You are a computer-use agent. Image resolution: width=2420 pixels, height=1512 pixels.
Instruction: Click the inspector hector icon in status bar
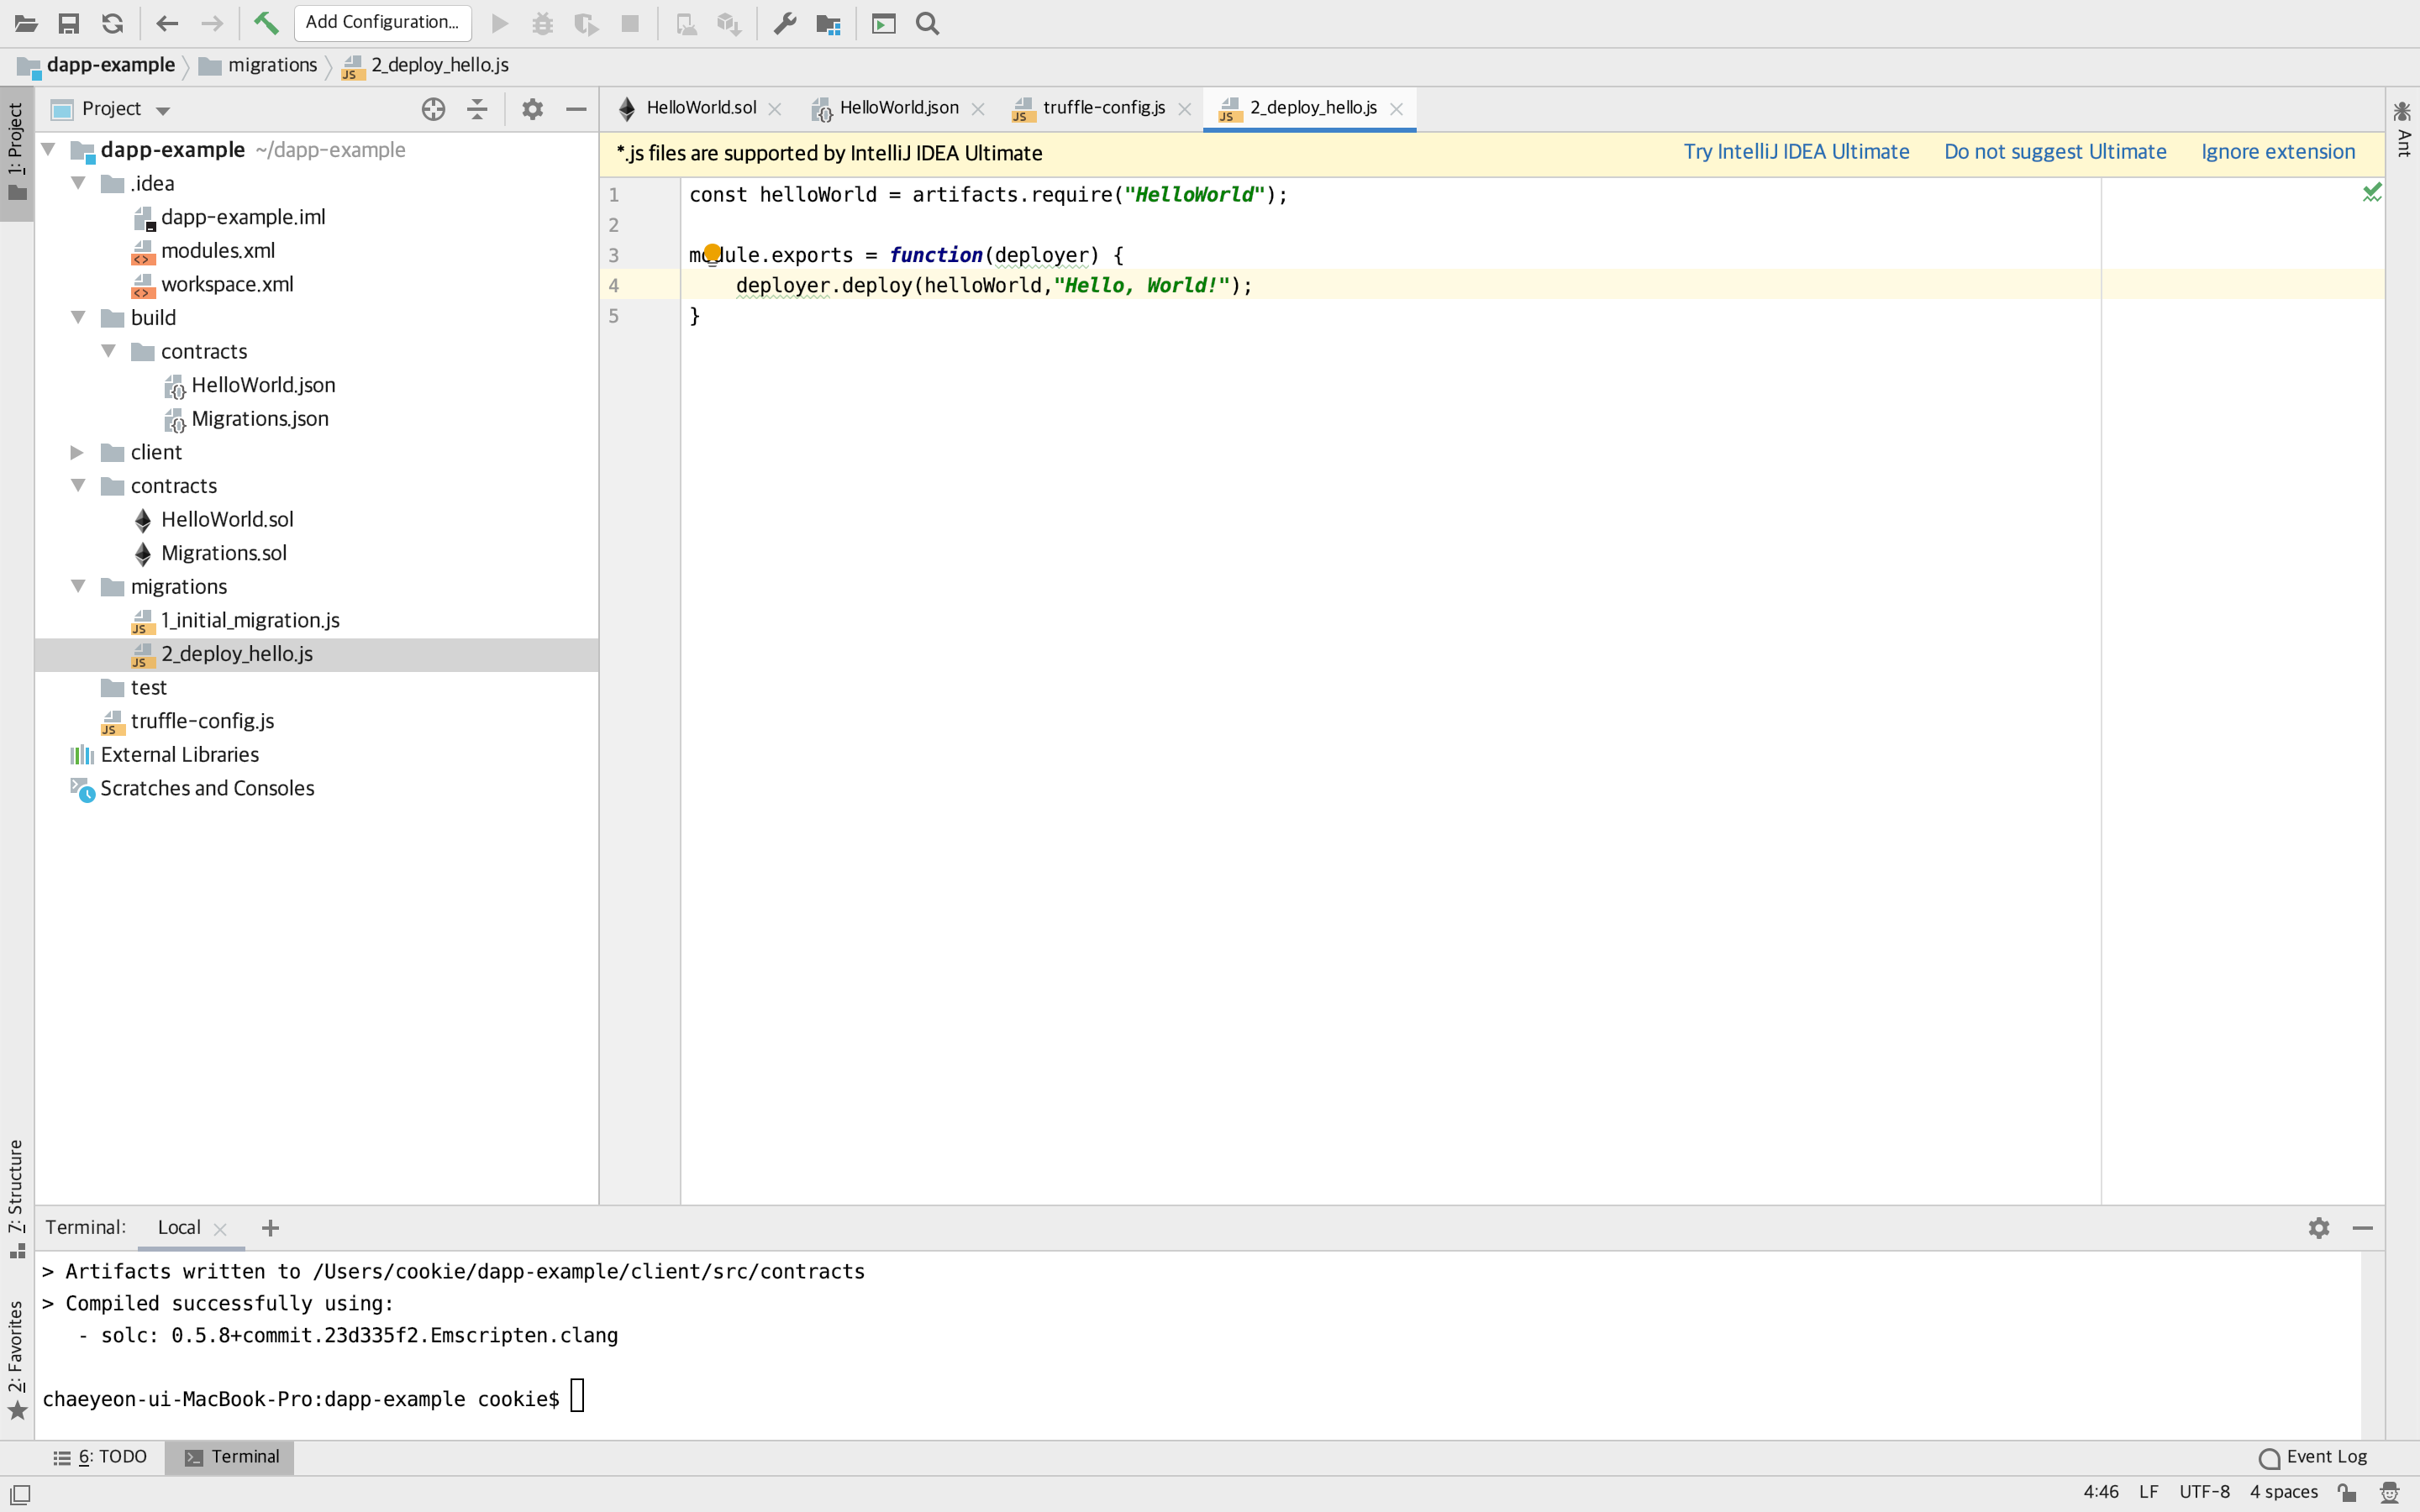2390,1492
